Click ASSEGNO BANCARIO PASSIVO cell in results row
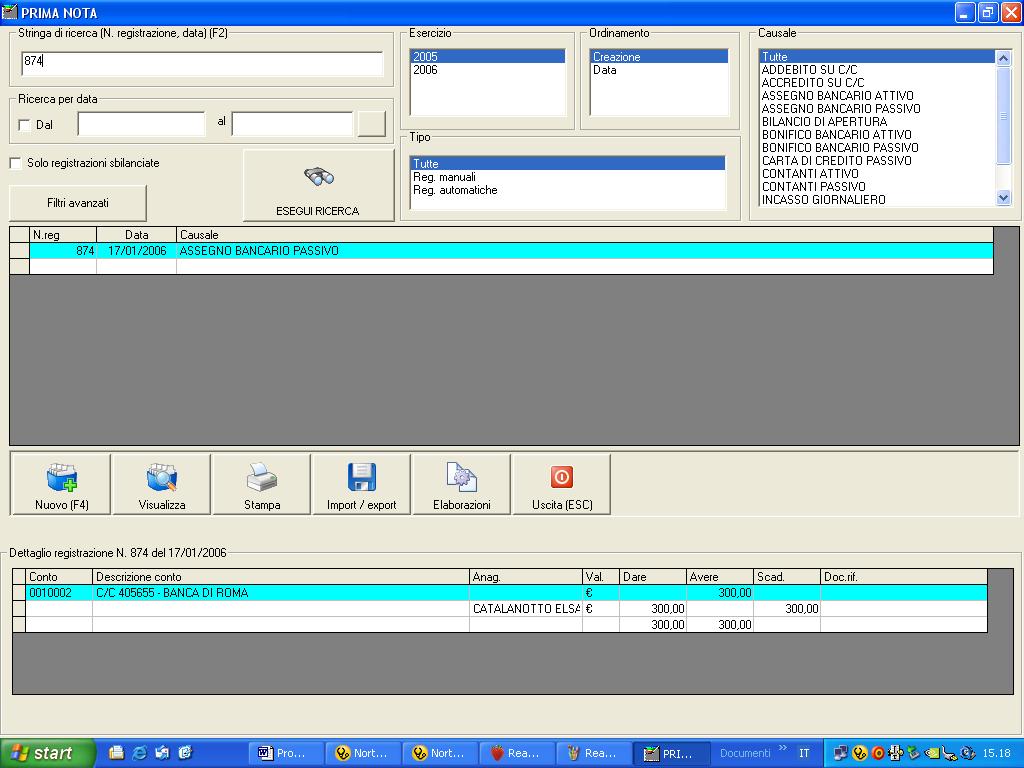This screenshot has height=768, width=1024. (585, 251)
